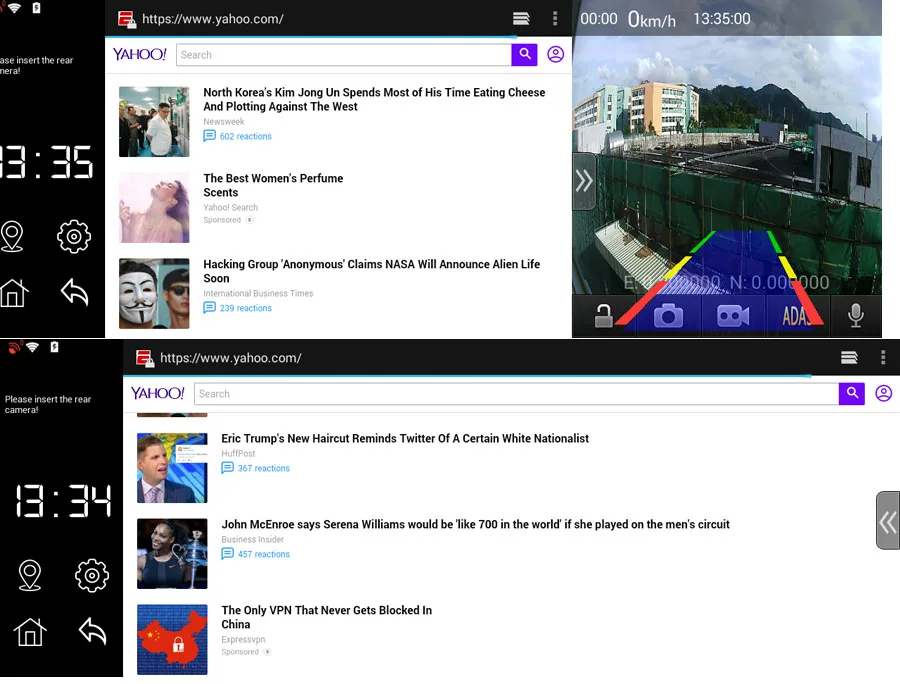Toggle the dashcam microphone
This screenshot has width=900, height=684.
pos(856,316)
